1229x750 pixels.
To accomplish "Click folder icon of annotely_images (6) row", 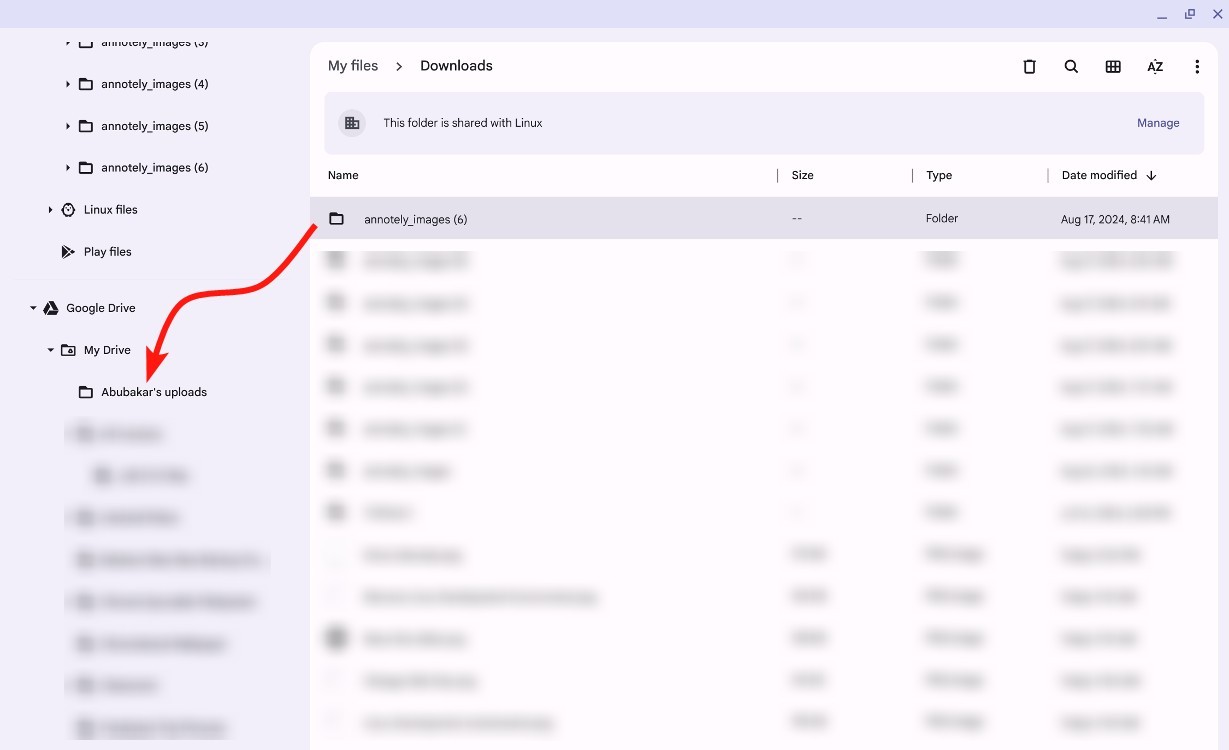I will click(x=337, y=218).
